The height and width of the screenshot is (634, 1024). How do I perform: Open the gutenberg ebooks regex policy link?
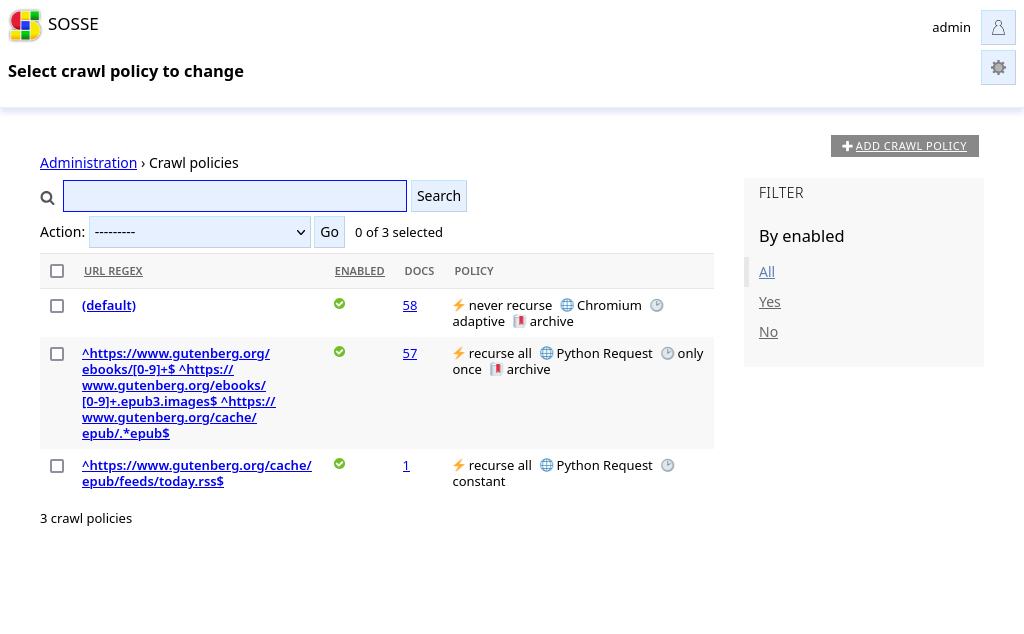pyautogui.click(x=178, y=393)
